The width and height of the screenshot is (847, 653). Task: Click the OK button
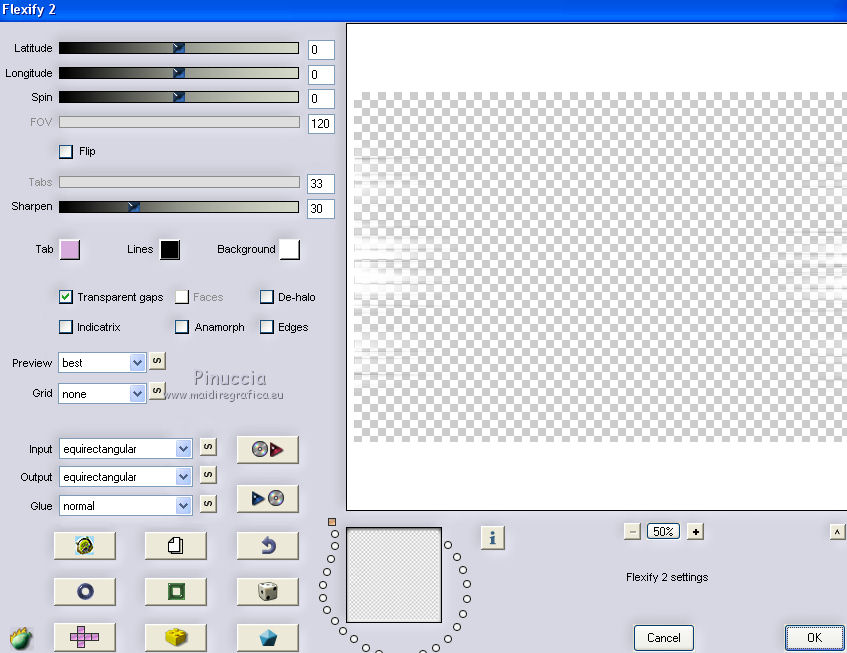pos(815,638)
